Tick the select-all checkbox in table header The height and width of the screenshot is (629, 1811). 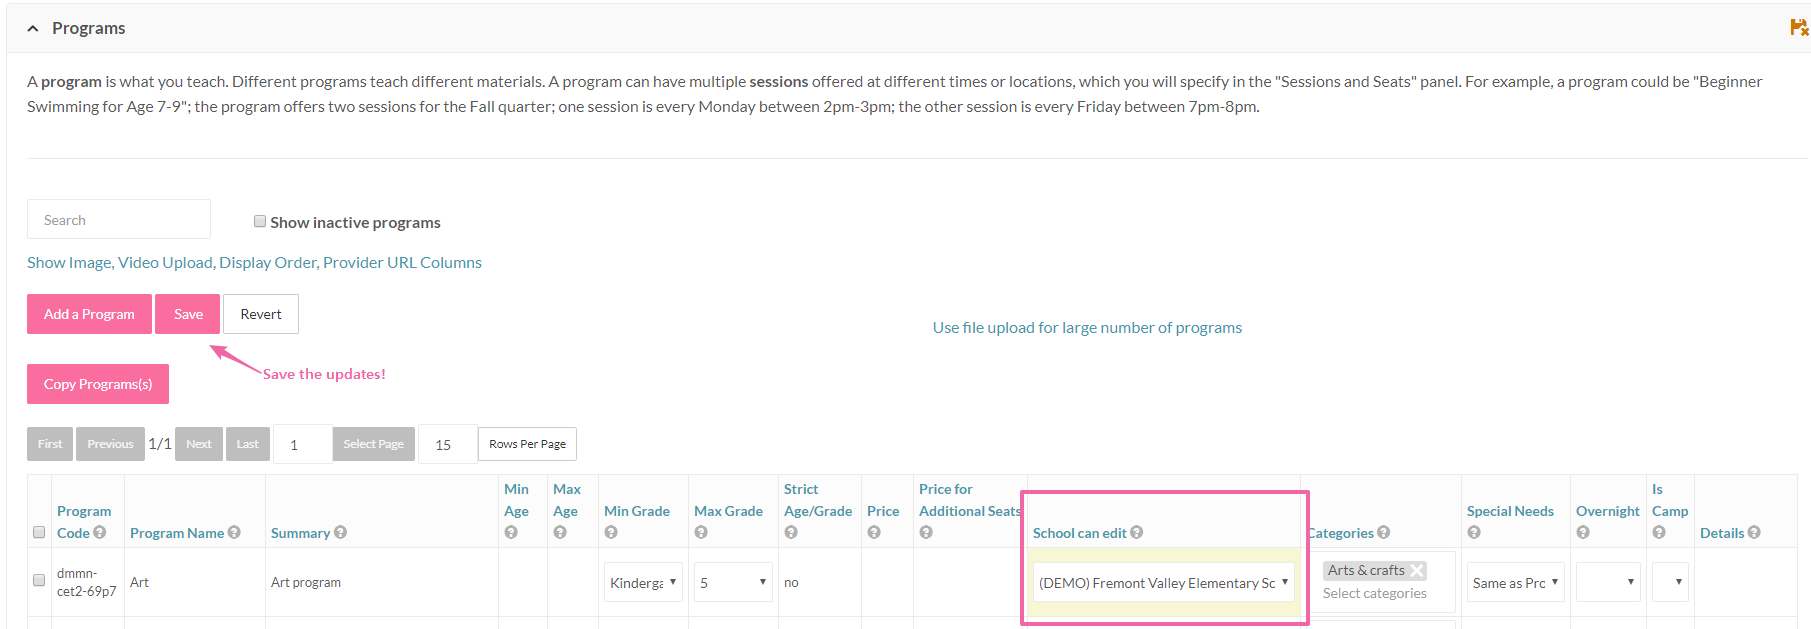(39, 532)
